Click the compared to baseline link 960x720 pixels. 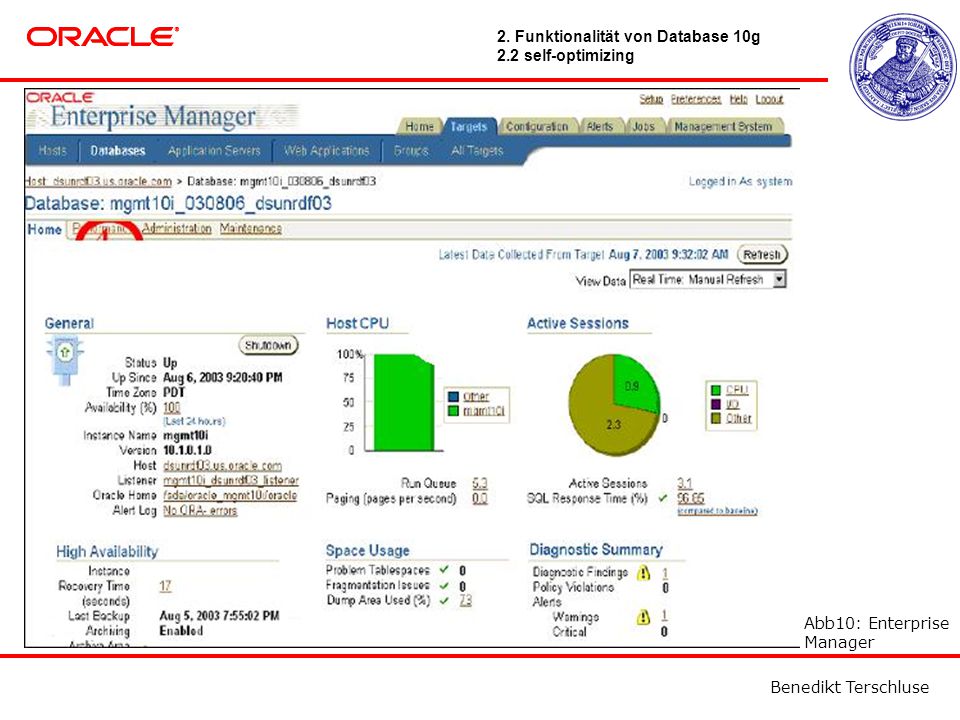[718, 511]
